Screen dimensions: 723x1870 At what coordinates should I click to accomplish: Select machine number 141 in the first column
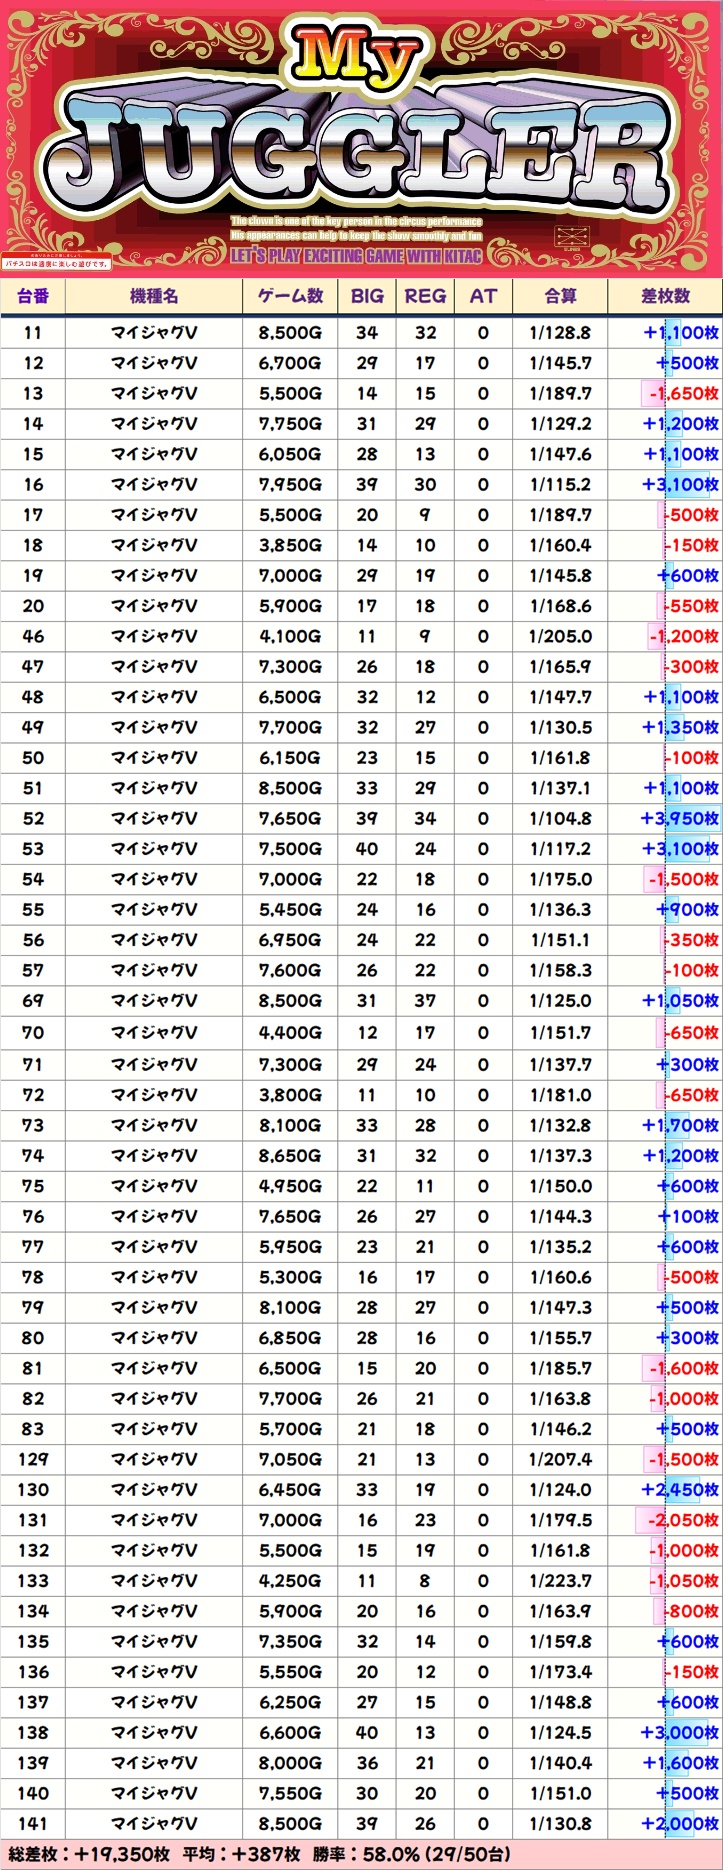point(33,1823)
